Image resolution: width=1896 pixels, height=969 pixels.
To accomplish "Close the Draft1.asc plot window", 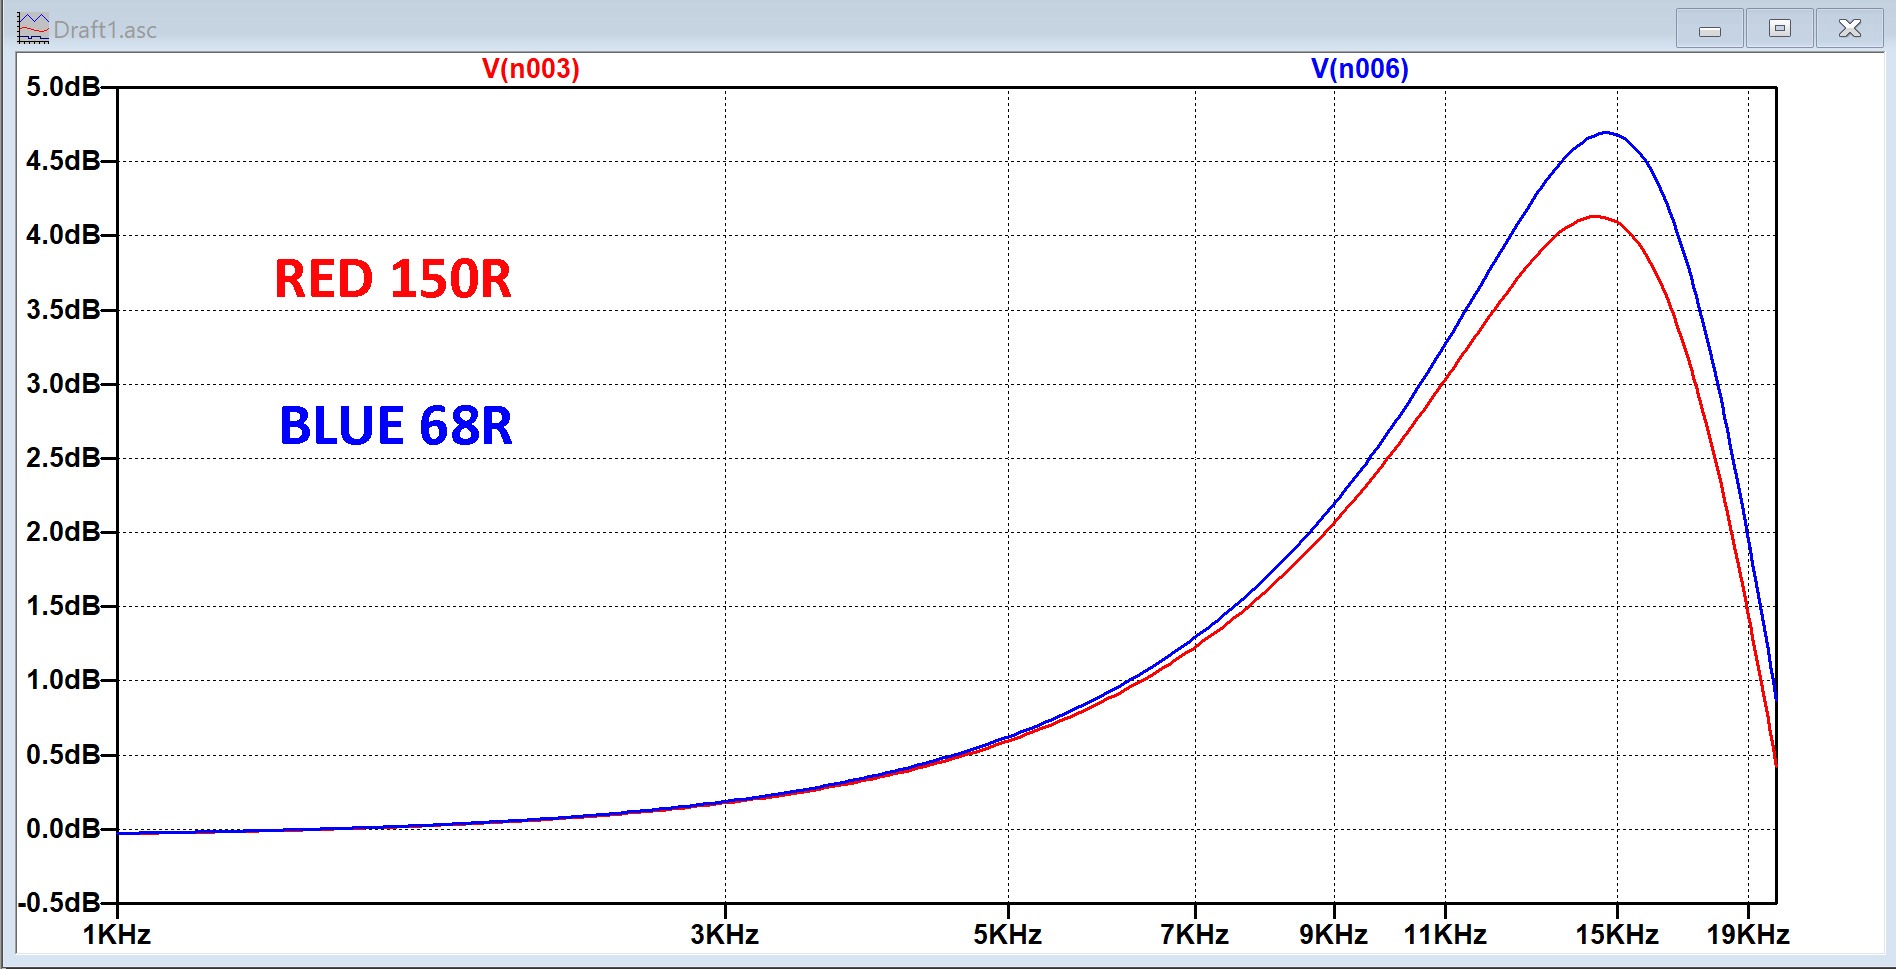I will [1850, 29].
